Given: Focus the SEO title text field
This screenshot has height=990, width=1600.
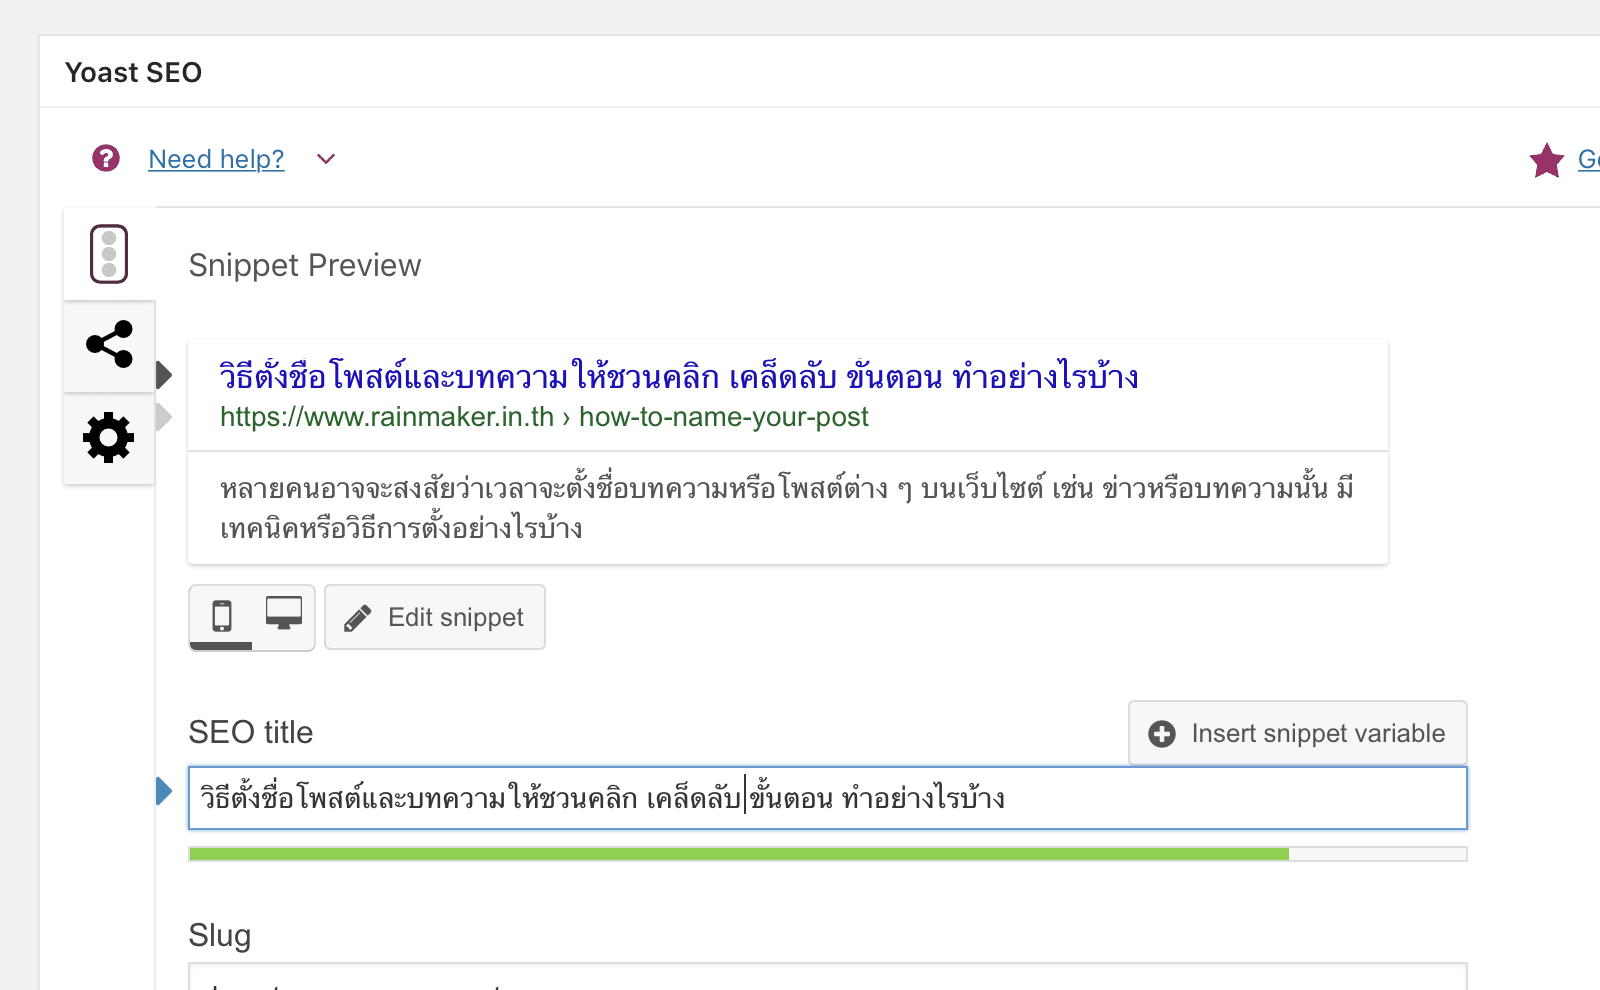Looking at the screenshot, I should tap(1200, 798).
